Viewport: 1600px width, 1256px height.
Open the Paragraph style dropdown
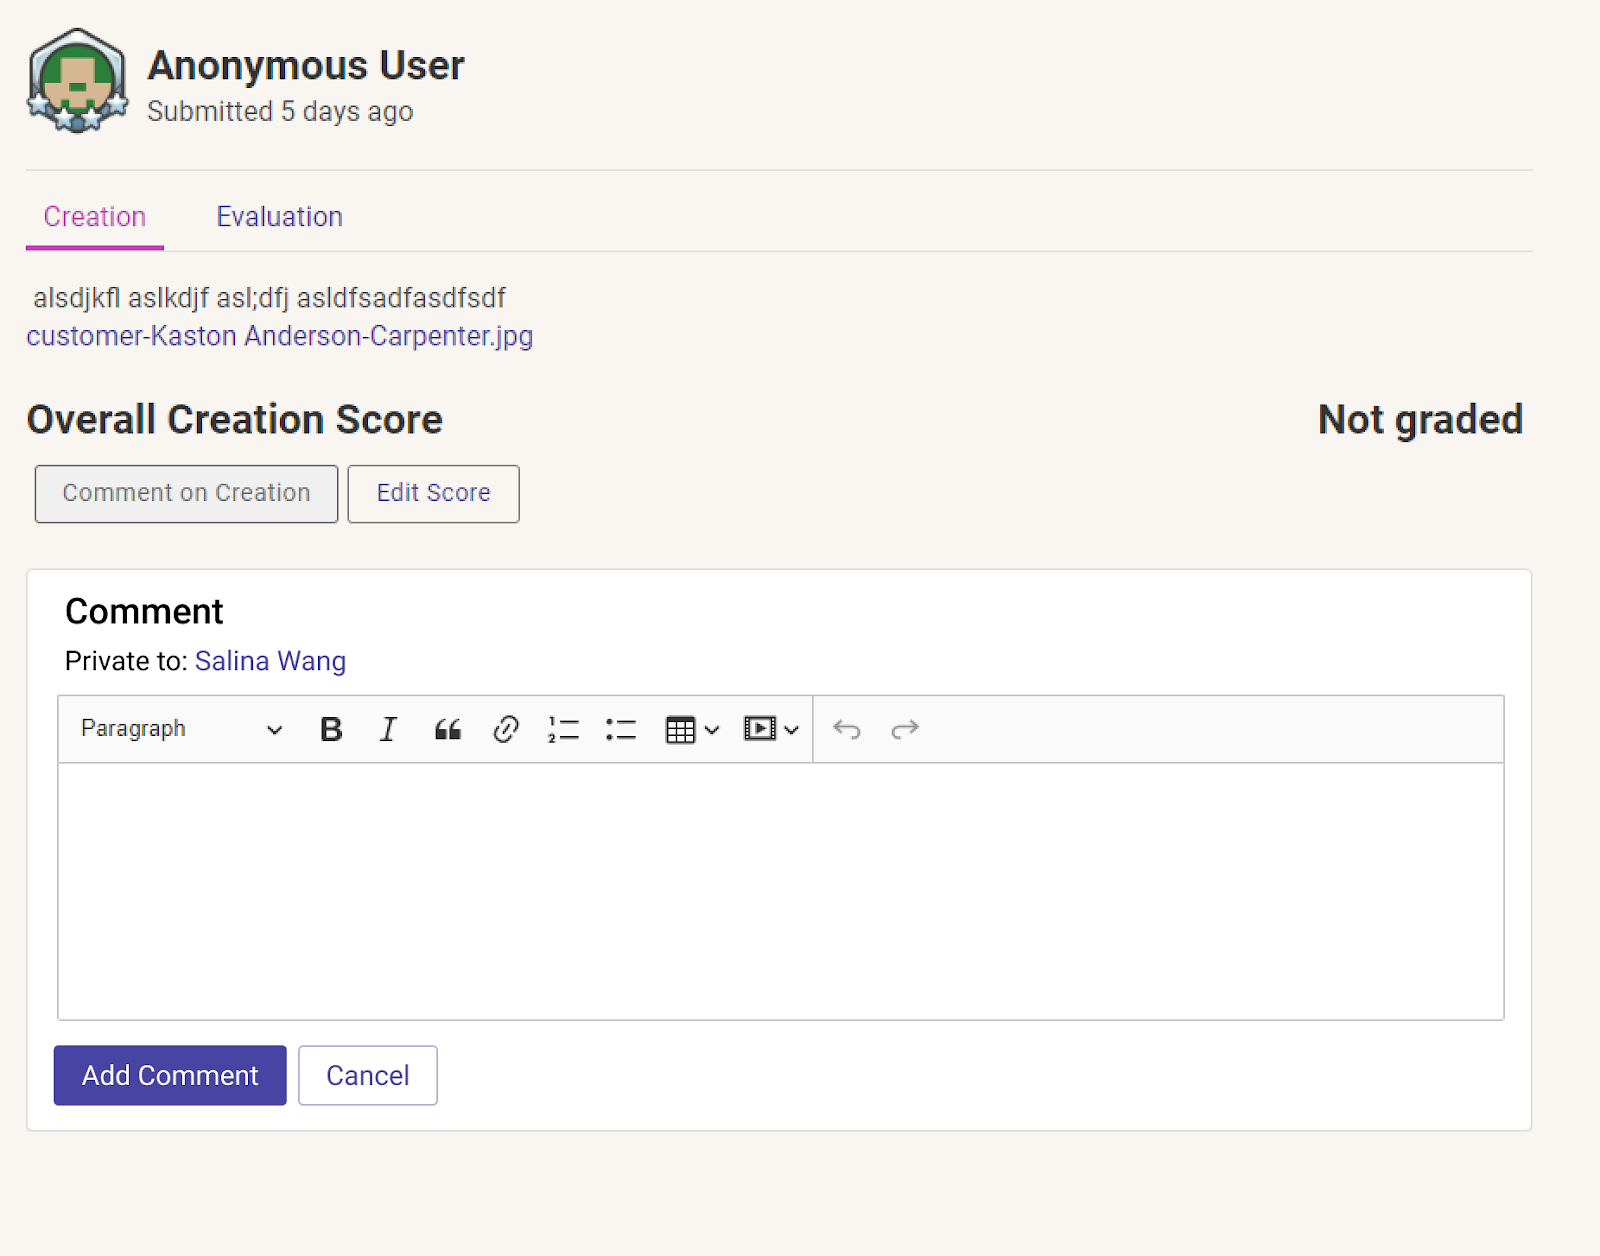[181, 730]
